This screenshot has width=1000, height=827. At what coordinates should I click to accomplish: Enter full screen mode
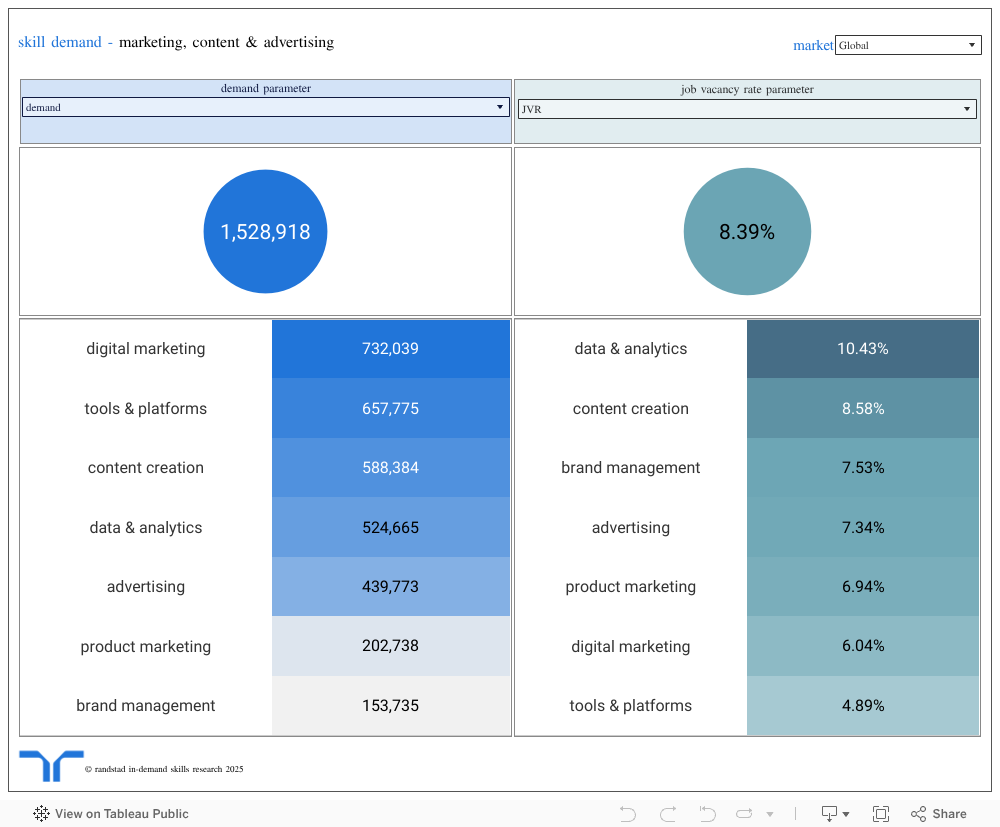click(881, 814)
